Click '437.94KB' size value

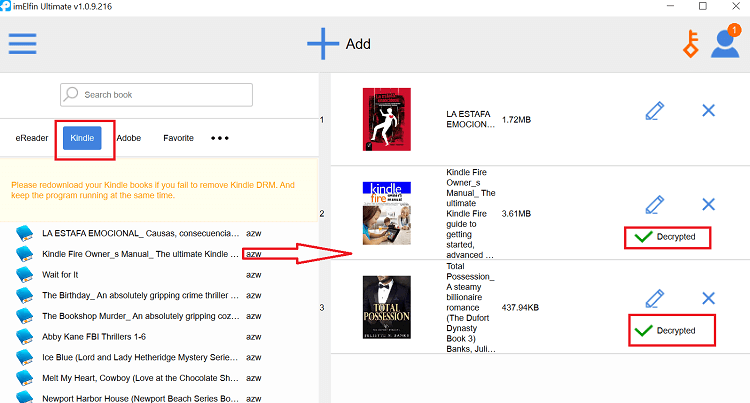click(520, 307)
